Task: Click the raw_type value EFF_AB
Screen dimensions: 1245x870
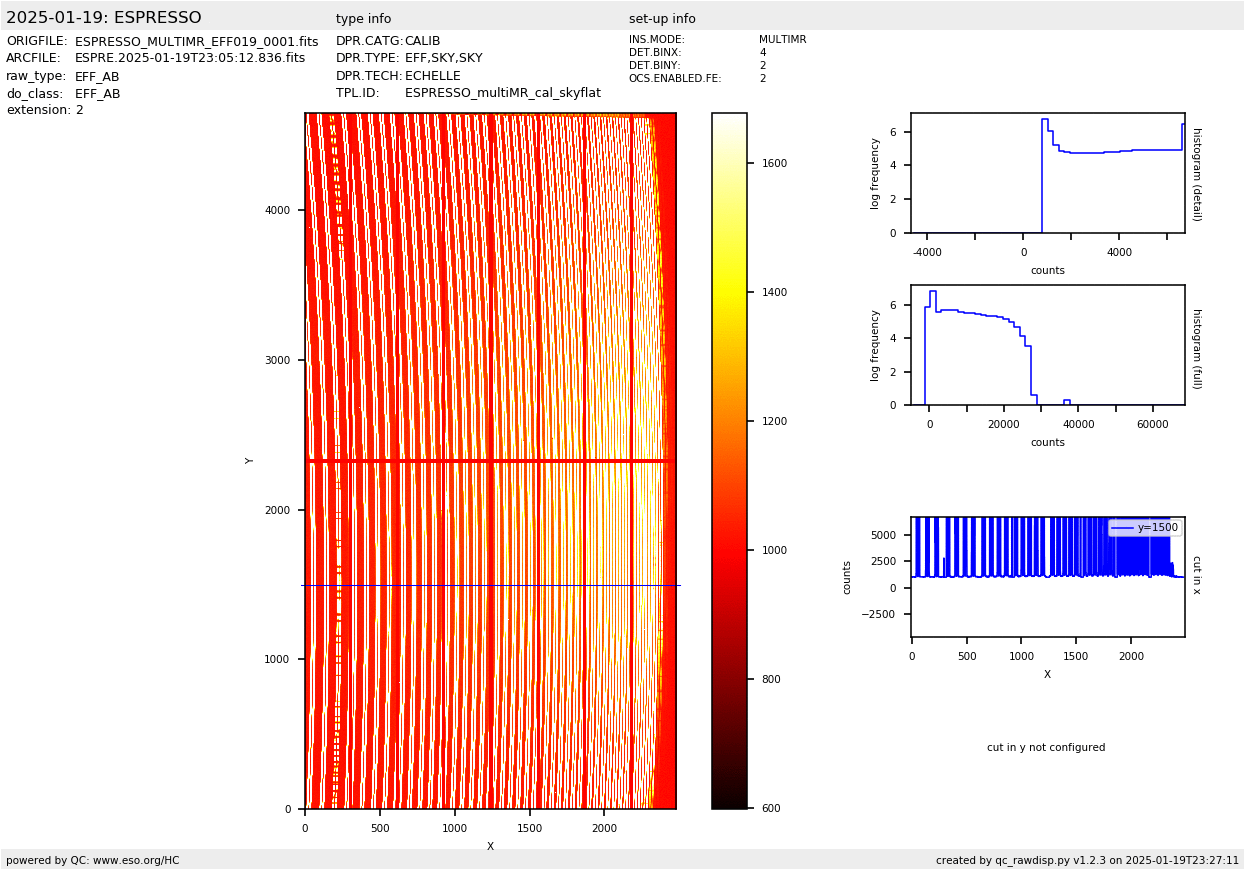Action: (97, 77)
